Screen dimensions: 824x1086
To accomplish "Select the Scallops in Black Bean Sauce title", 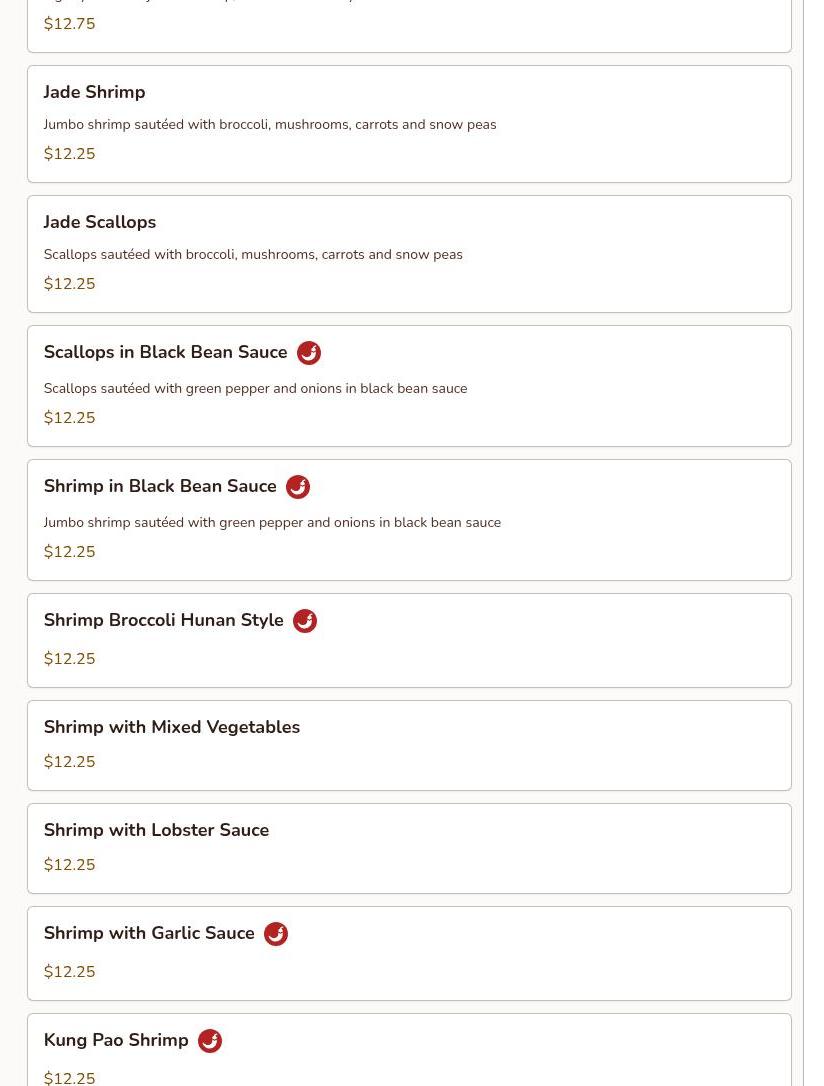I will [x=165, y=352].
